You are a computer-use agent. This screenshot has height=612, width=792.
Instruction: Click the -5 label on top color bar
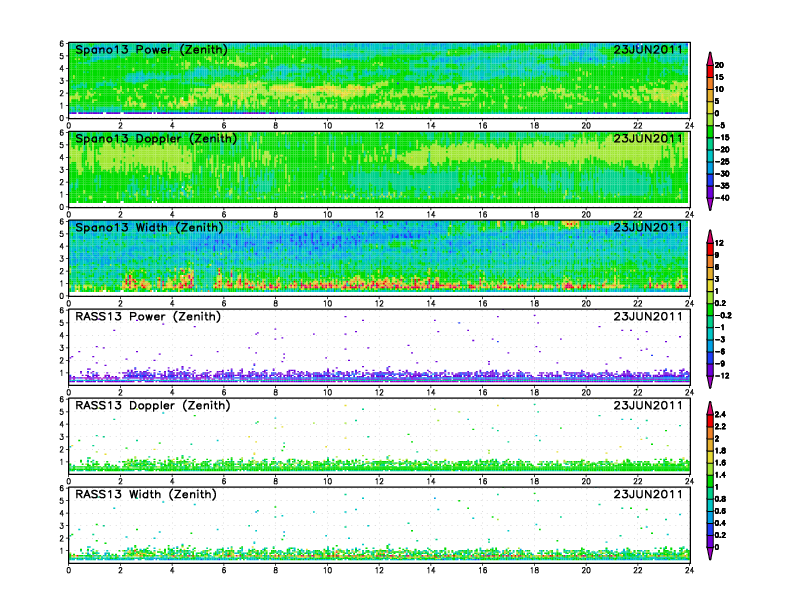720,125
